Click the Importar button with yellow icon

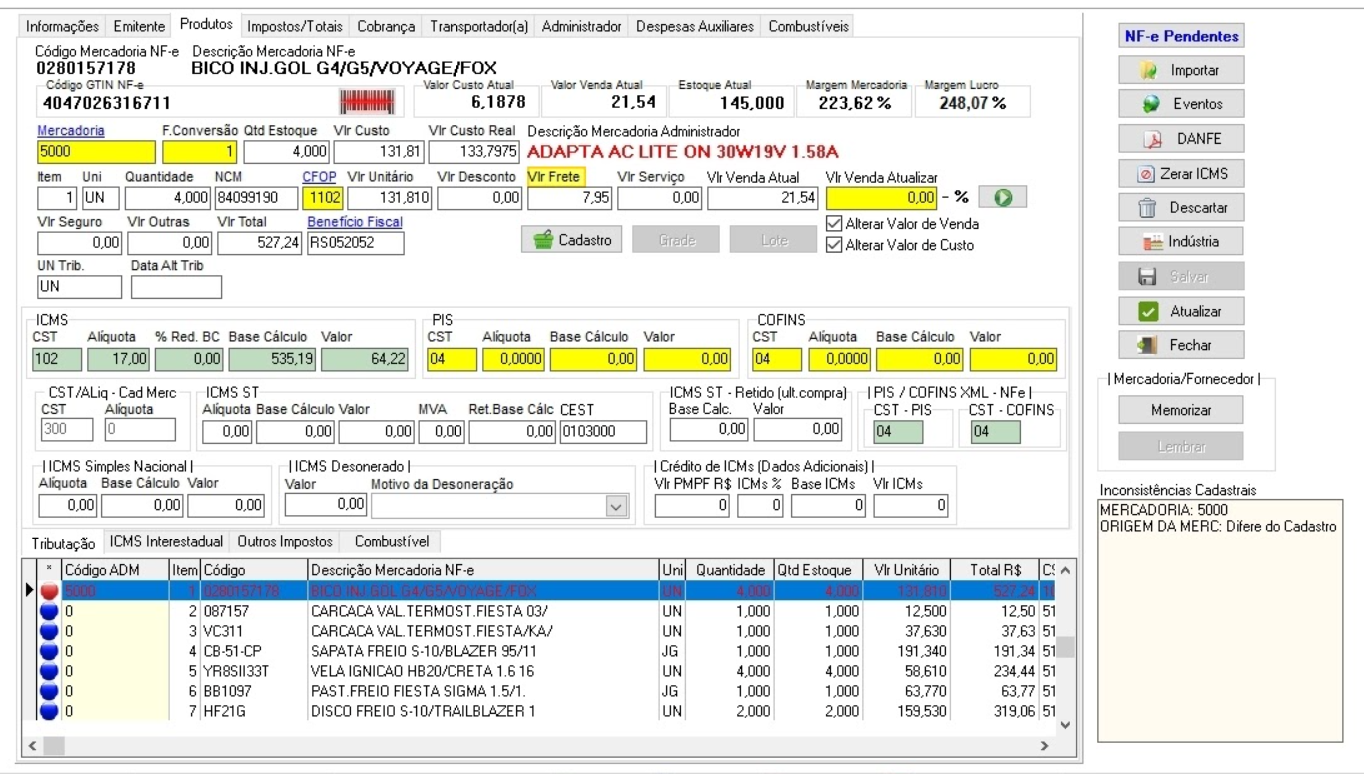pos(1180,70)
